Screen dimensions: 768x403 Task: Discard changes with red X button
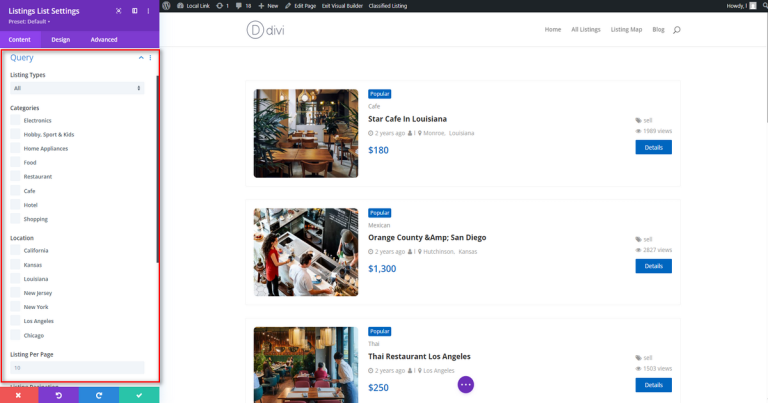19,395
